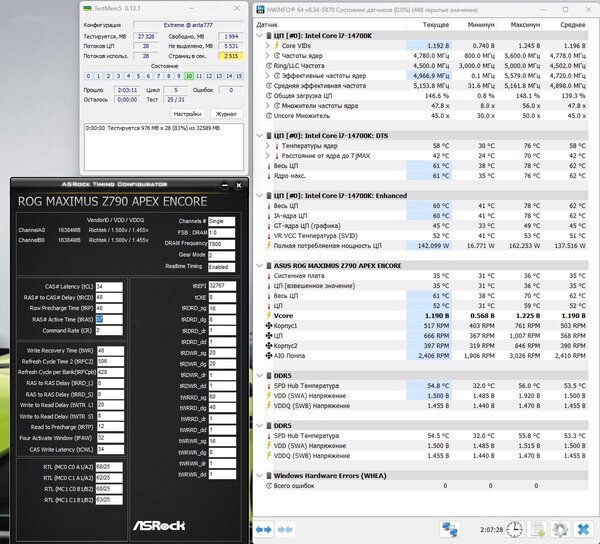The height and width of the screenshot is (544, 600).
Task: Collapse the Windows Hardware Errors (WHEA) group
Action: pos(259,476)
